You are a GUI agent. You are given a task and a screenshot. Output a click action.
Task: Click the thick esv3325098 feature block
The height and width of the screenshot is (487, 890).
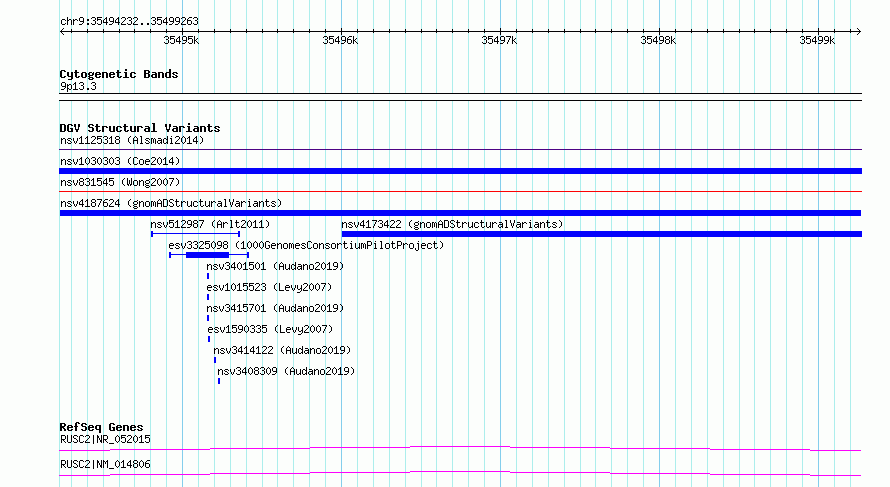click(207, 255)
